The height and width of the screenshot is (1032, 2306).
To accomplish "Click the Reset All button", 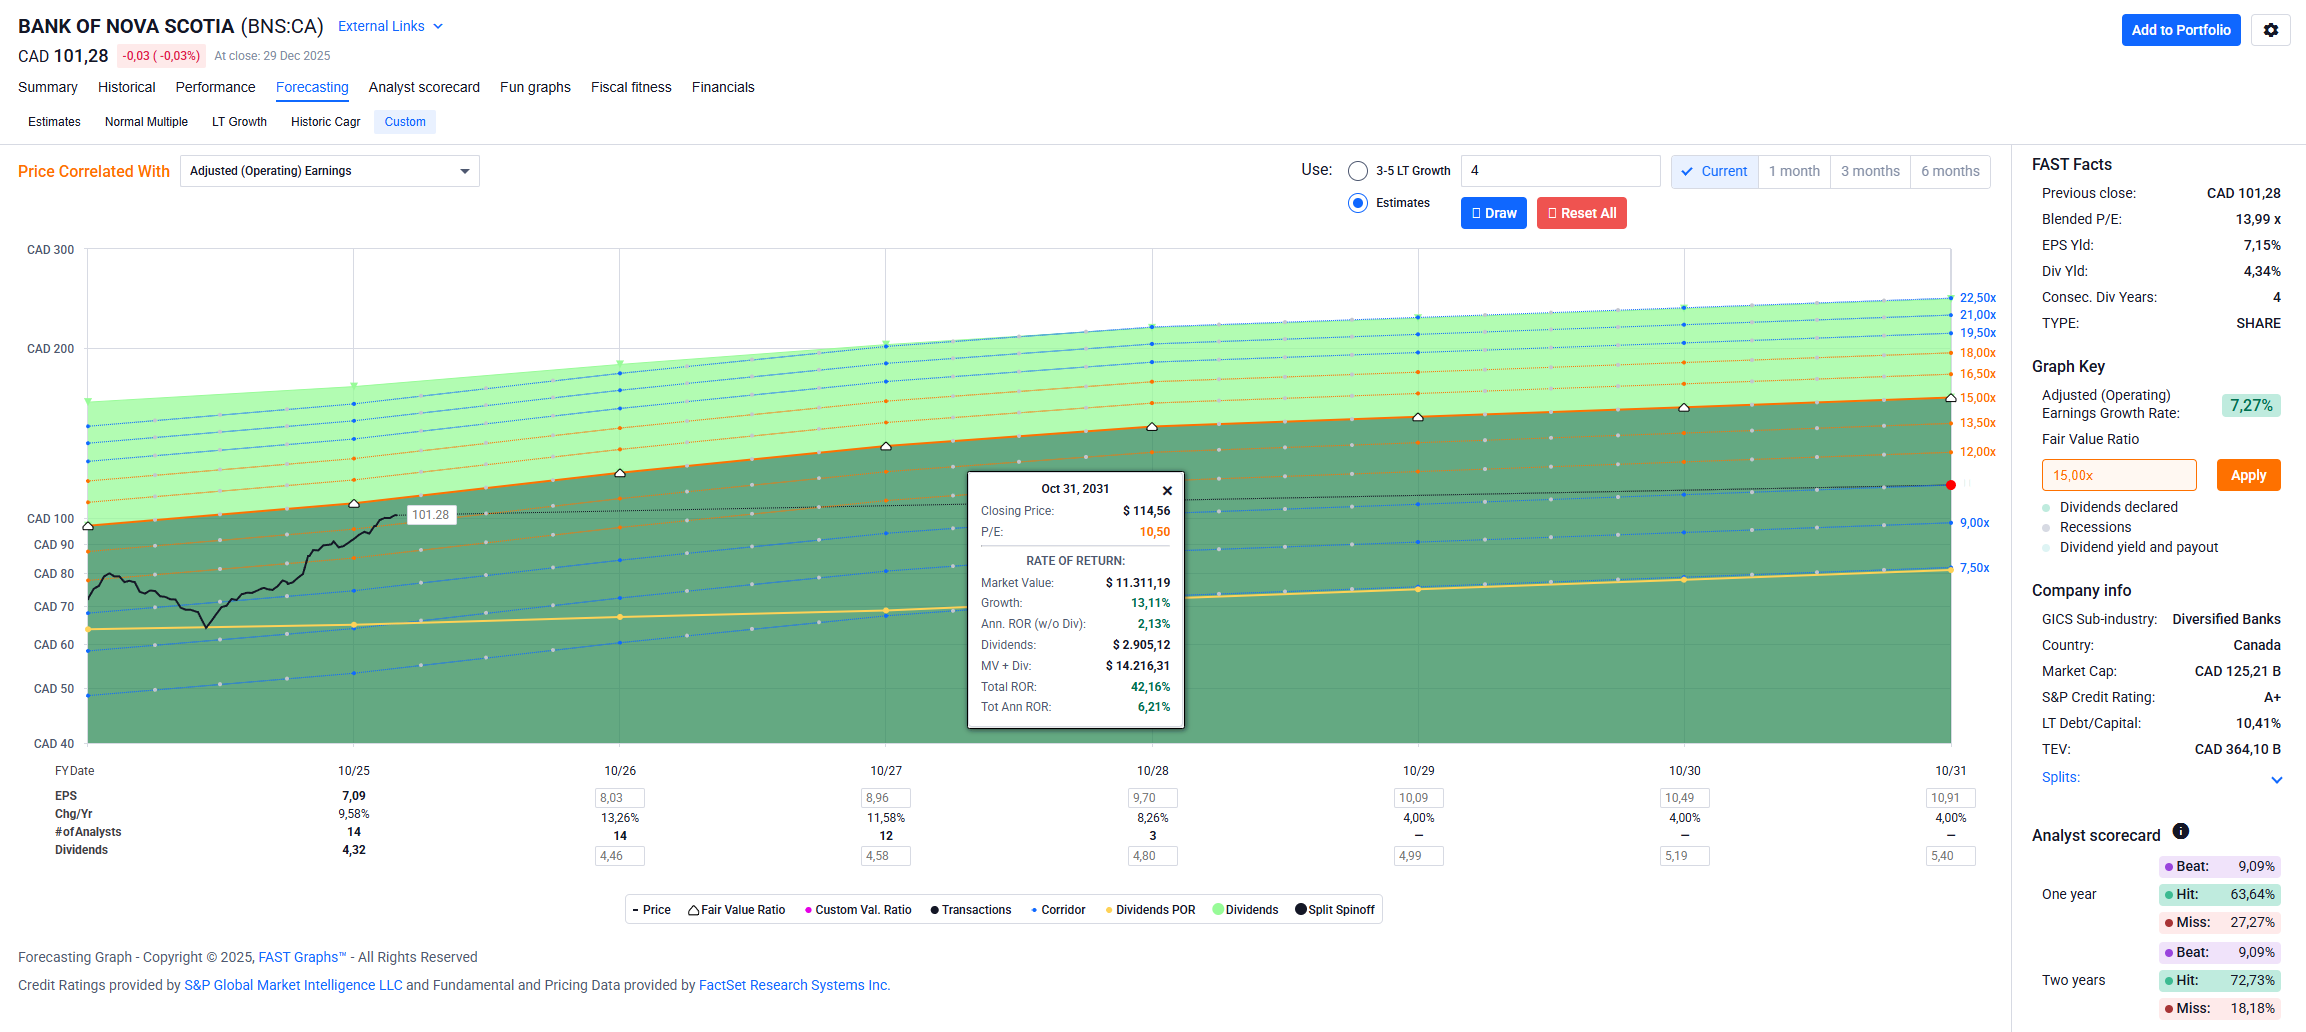I will tap(1581, 213).
